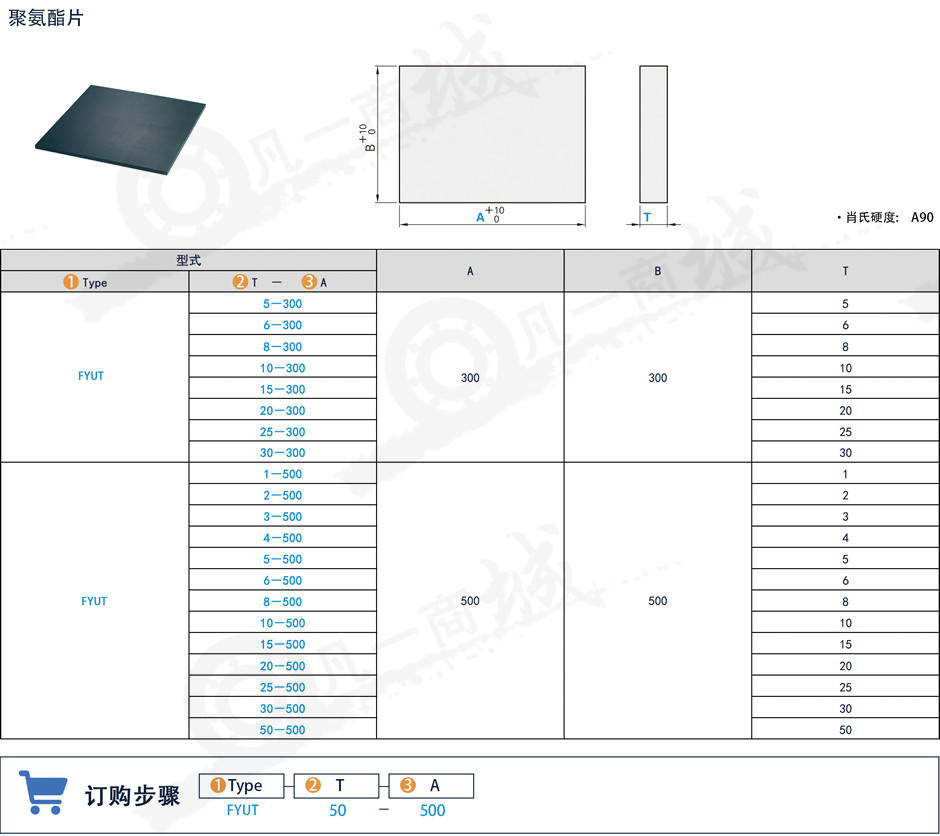The height and width of the screenshot is (836, 940).
Task: Select model 3—500
Action: pos(282,516)
